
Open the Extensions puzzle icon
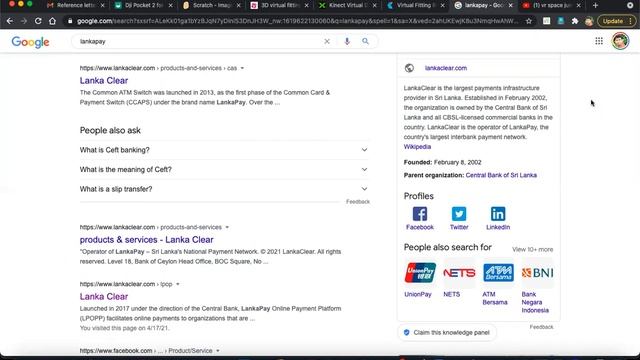coord(575,21)
